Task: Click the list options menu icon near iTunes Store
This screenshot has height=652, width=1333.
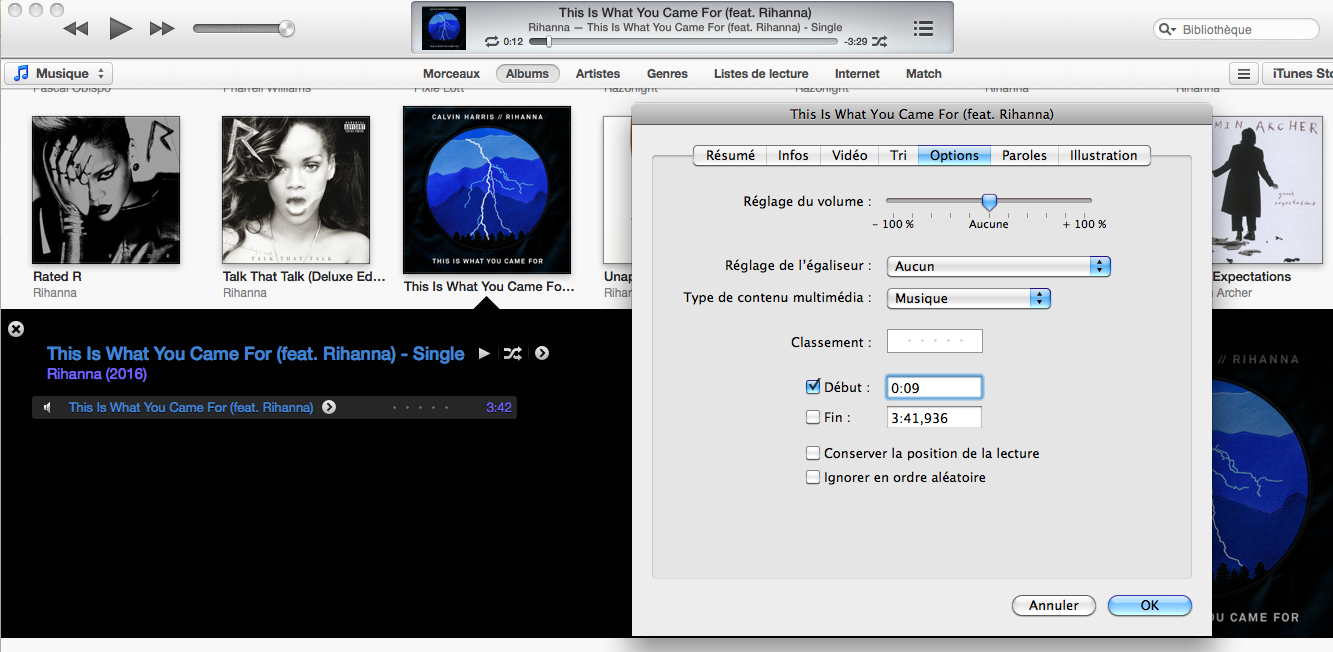Action: pyautogui.click(x=1243, y=73)
